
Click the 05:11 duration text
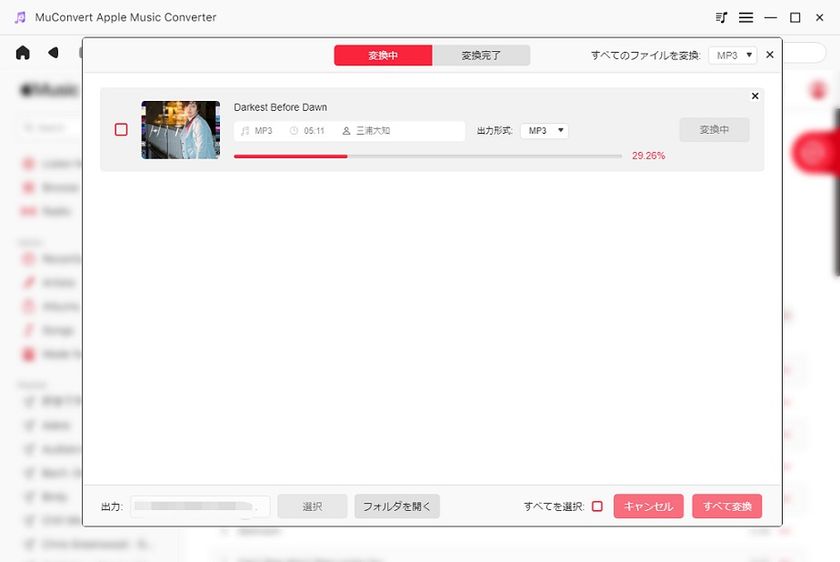click(x=314, y=131)
